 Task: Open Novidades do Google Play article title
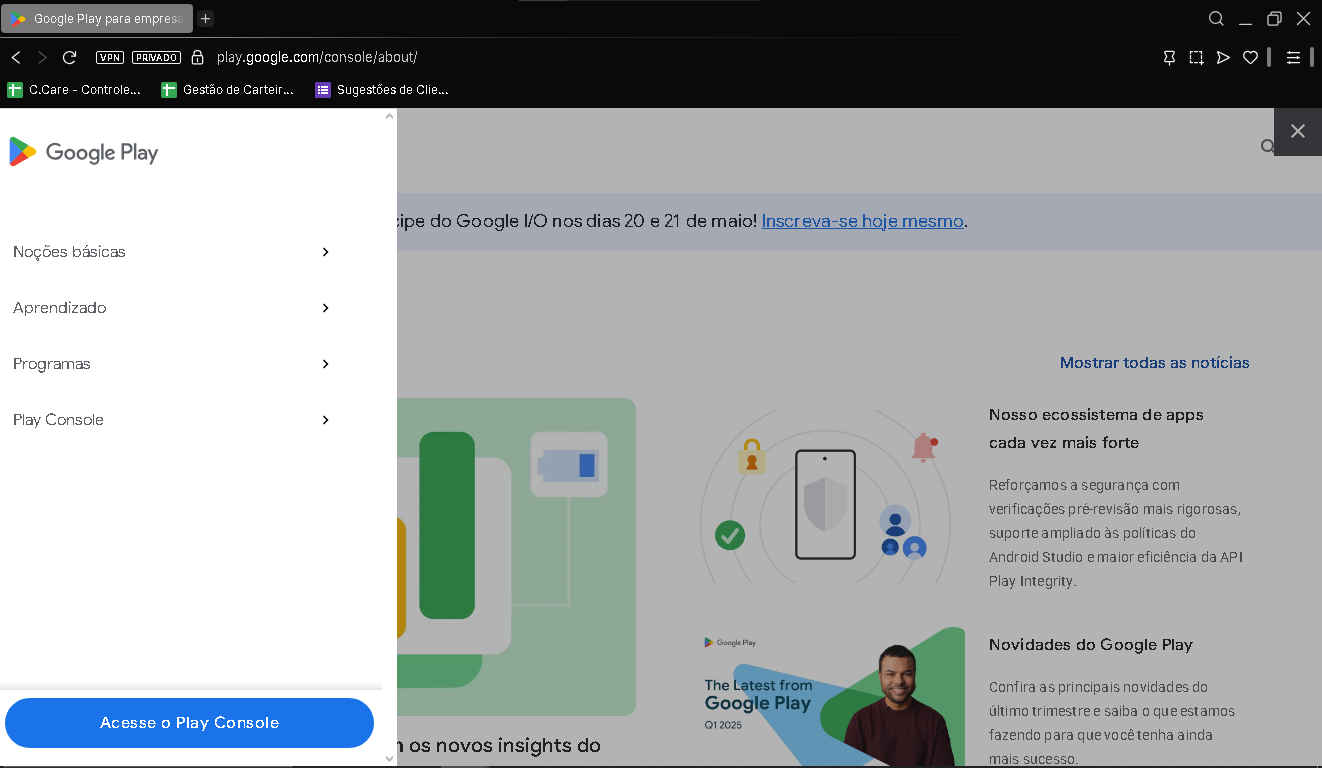click(x=1090, y=645)
